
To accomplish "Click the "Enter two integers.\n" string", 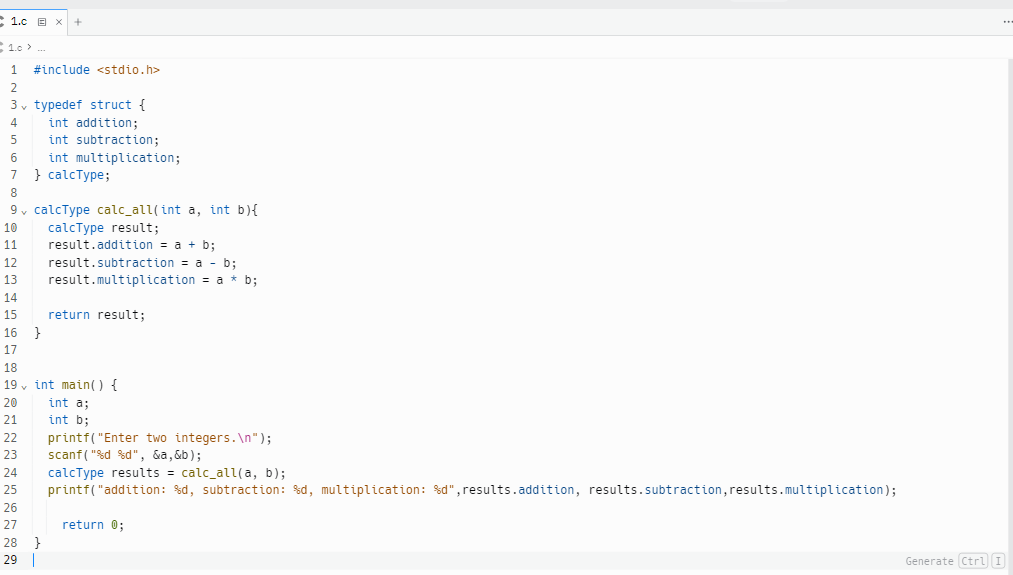I will (178, 438).
